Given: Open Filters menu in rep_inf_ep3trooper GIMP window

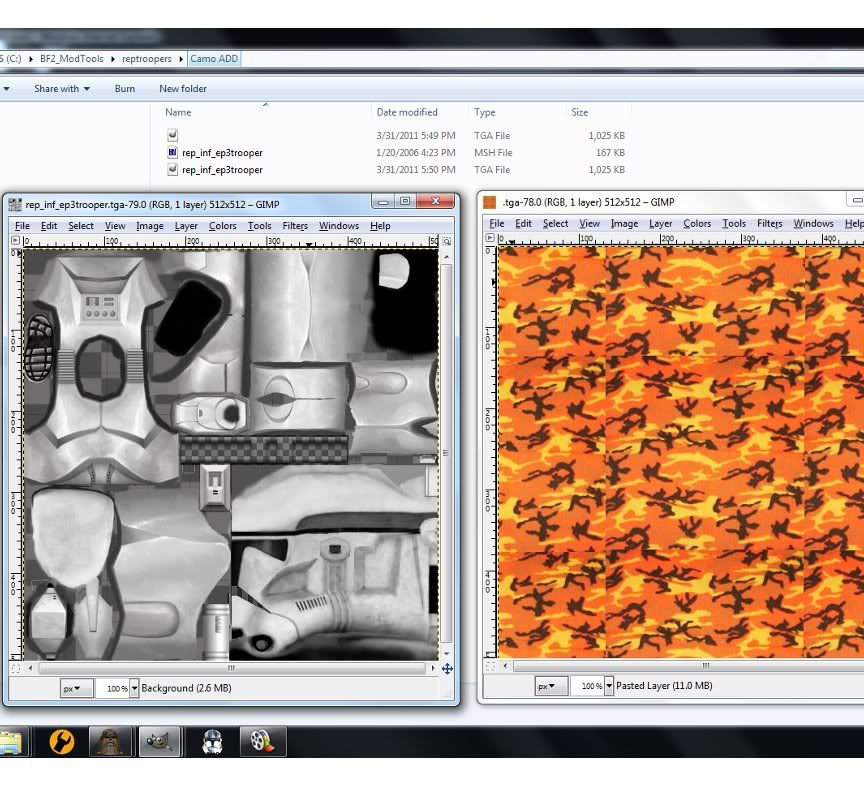Looking at the screenshot, I should click(295, 226).
